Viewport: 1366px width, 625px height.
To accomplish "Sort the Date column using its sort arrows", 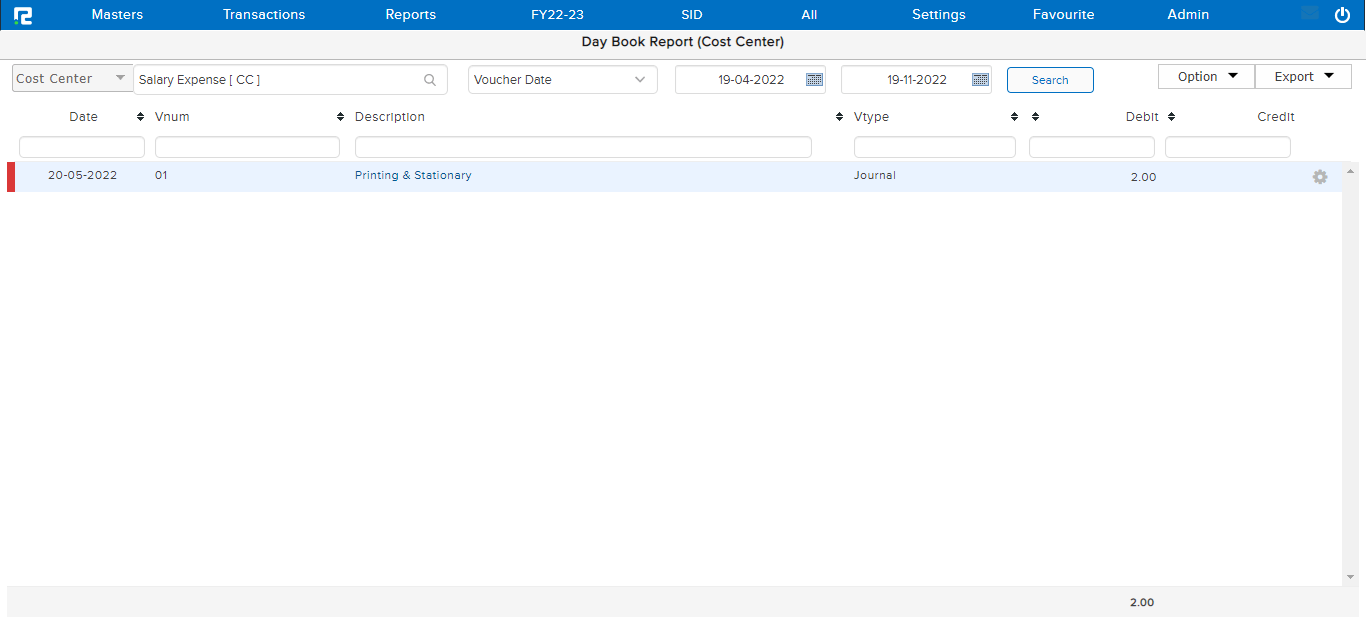I will 139,116.
